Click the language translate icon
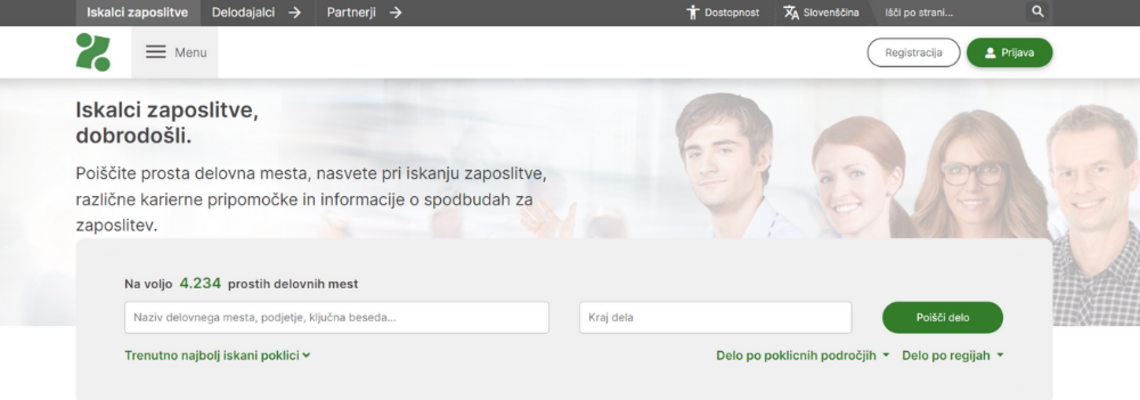This screenshot has width=1140, height=400. click(x=791, y=12)
